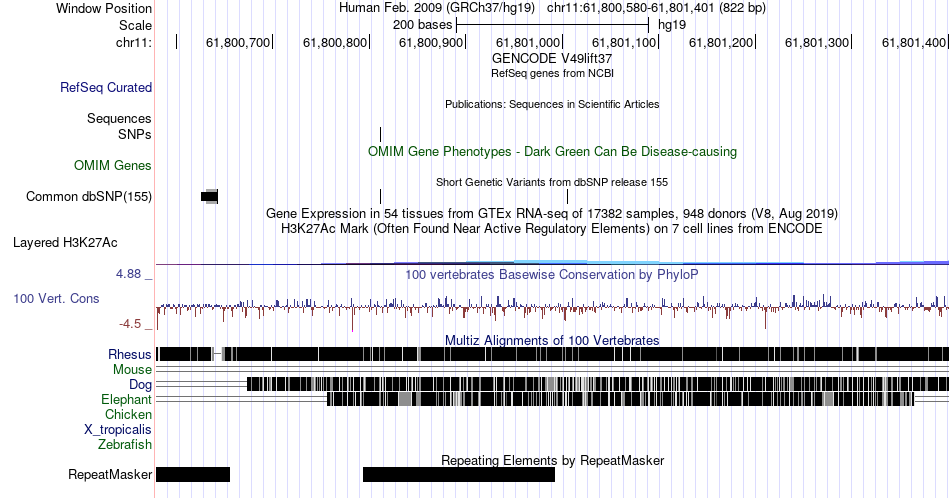Click the RefSeq Curated track label
This screenshot has width=950, height=498.
click(105, 88)
